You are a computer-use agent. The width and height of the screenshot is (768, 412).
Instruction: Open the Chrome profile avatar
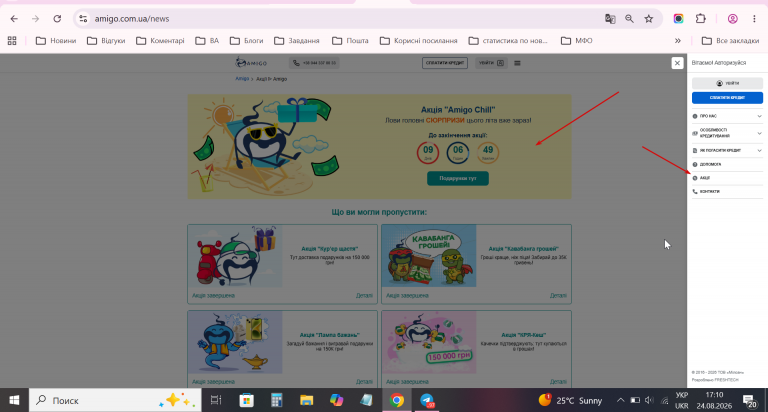733,19
